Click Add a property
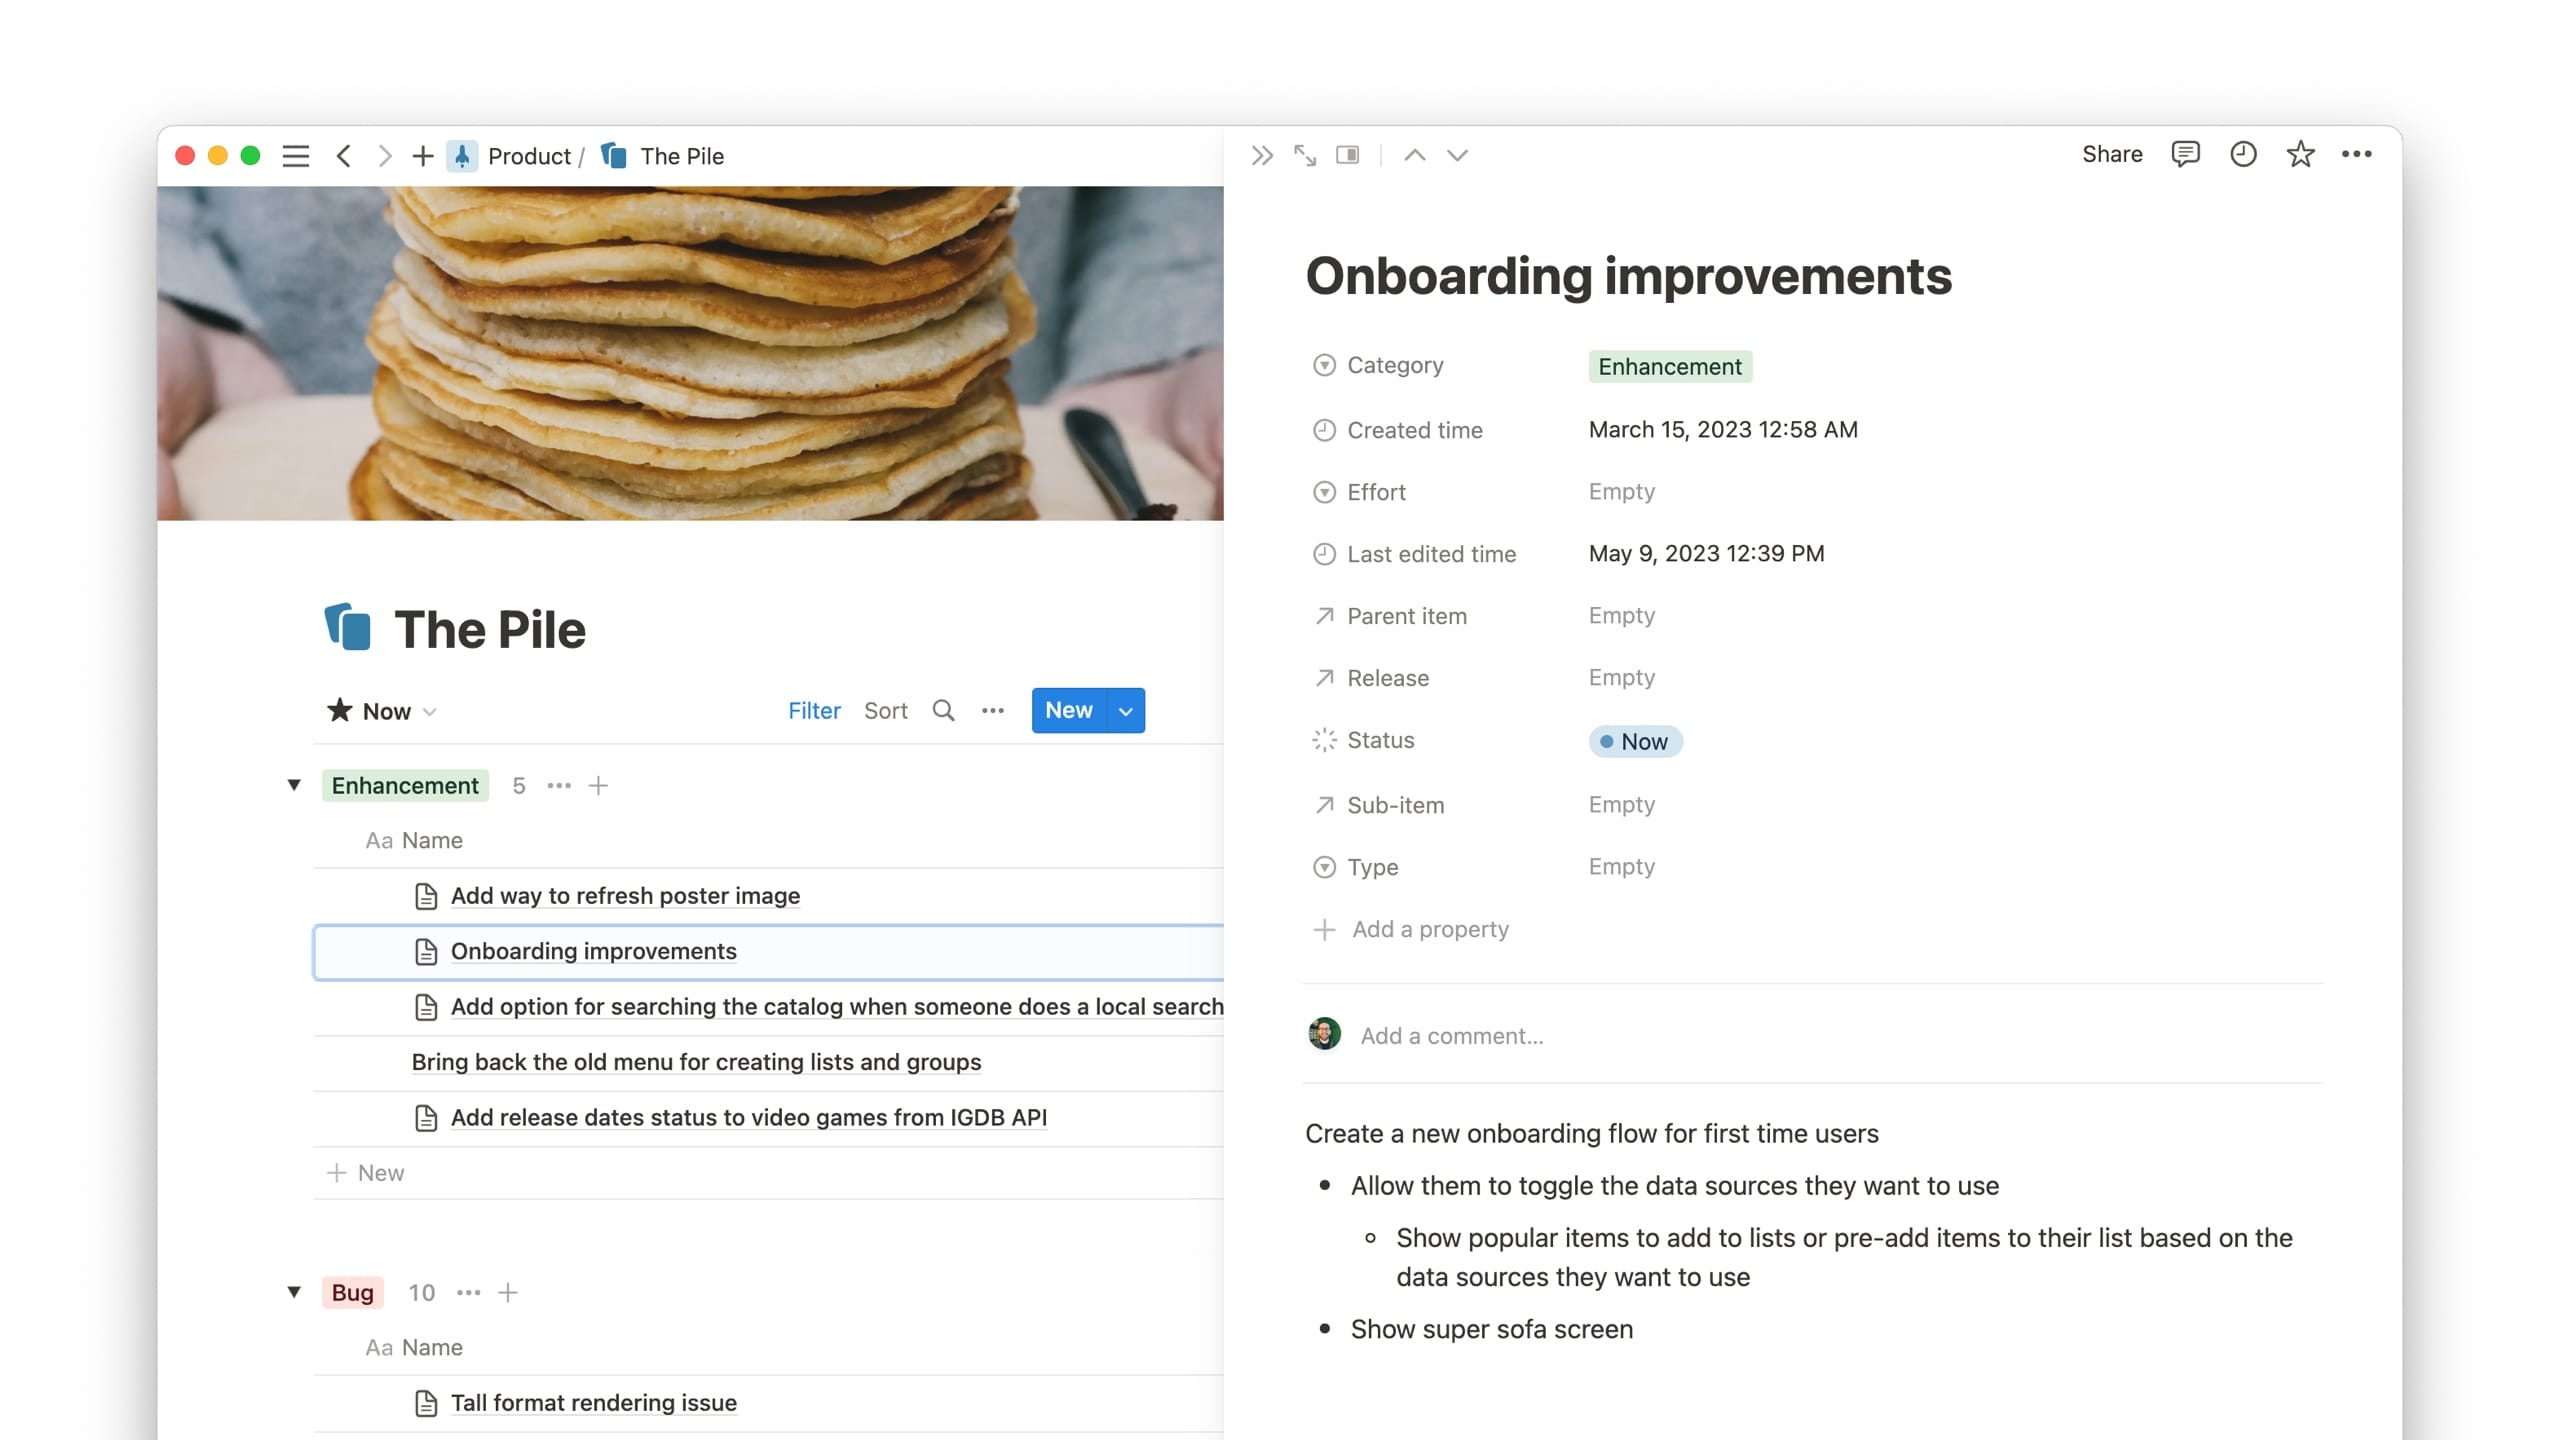Image resolution: width=2560 pixels, height=1440 pixels. pos(1429,929)
